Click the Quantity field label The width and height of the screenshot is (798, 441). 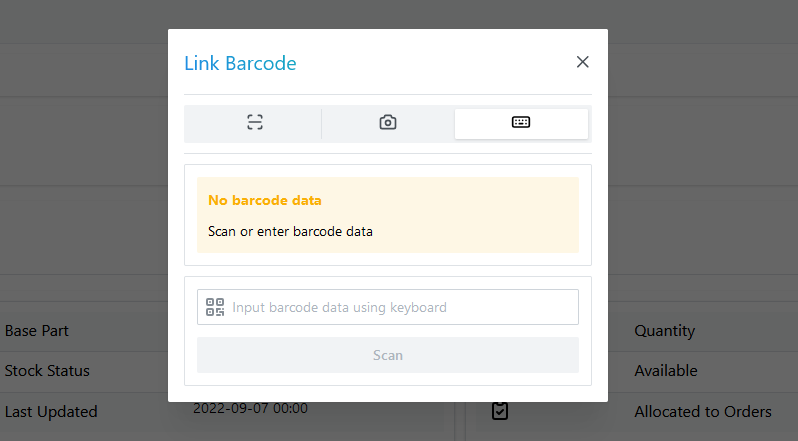[664, 331]
